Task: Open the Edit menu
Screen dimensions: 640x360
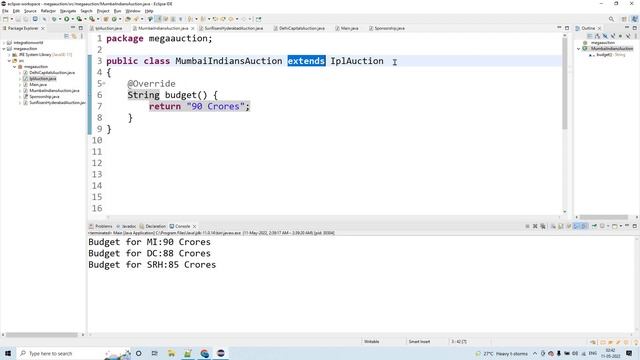Action: pos(16,11)
